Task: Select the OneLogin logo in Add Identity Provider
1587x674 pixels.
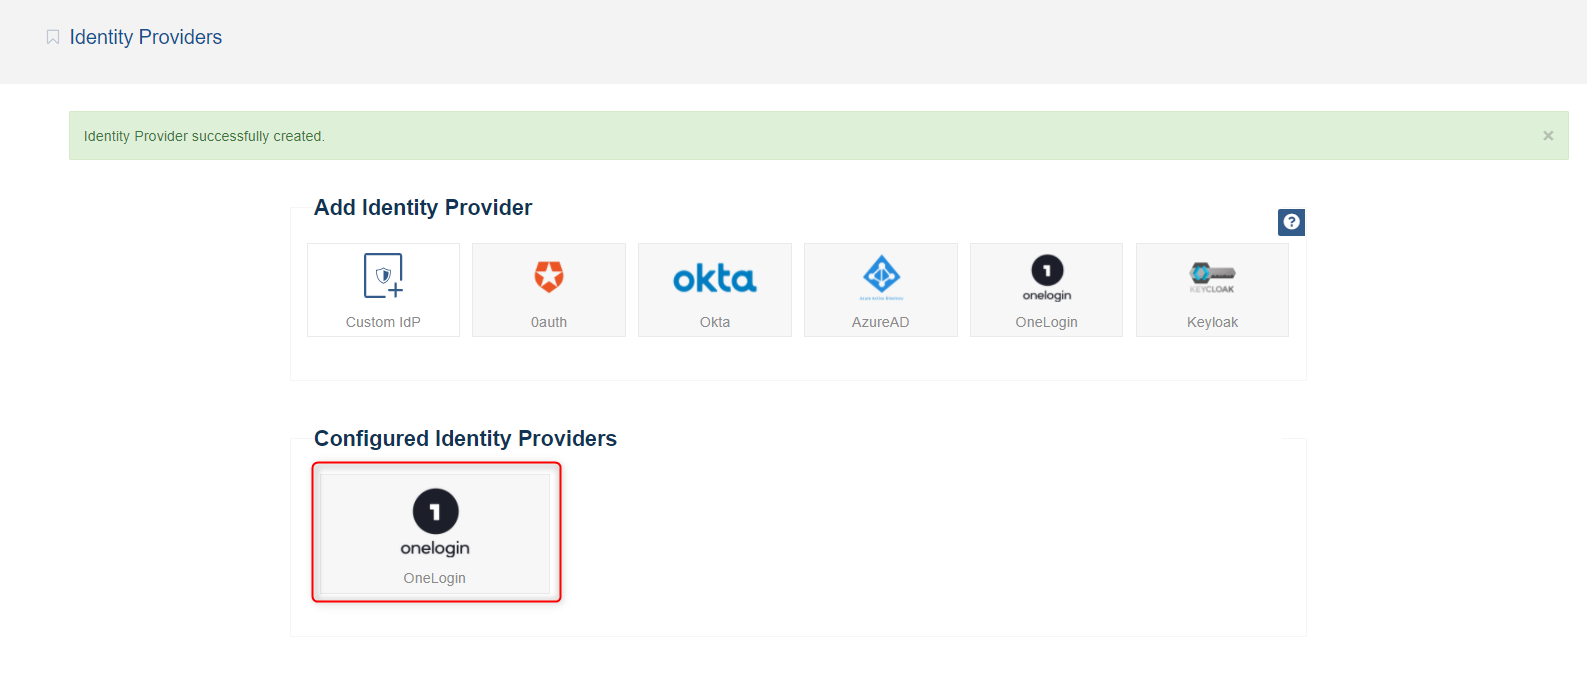Action: tap(1047, 277)
